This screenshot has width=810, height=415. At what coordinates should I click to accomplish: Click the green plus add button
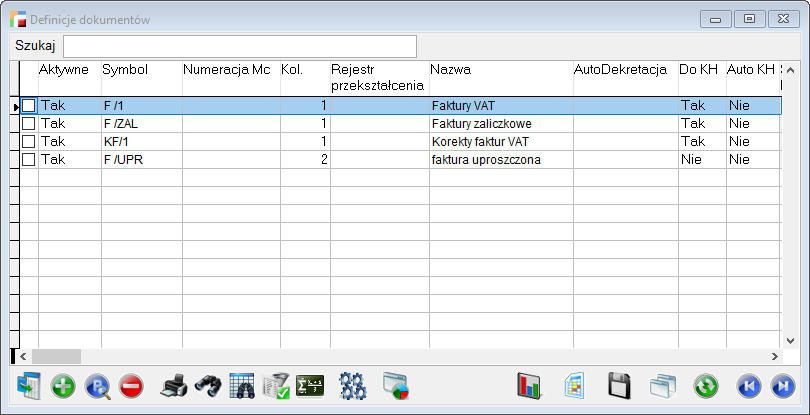pyautogui.click(x=63, y=386)
